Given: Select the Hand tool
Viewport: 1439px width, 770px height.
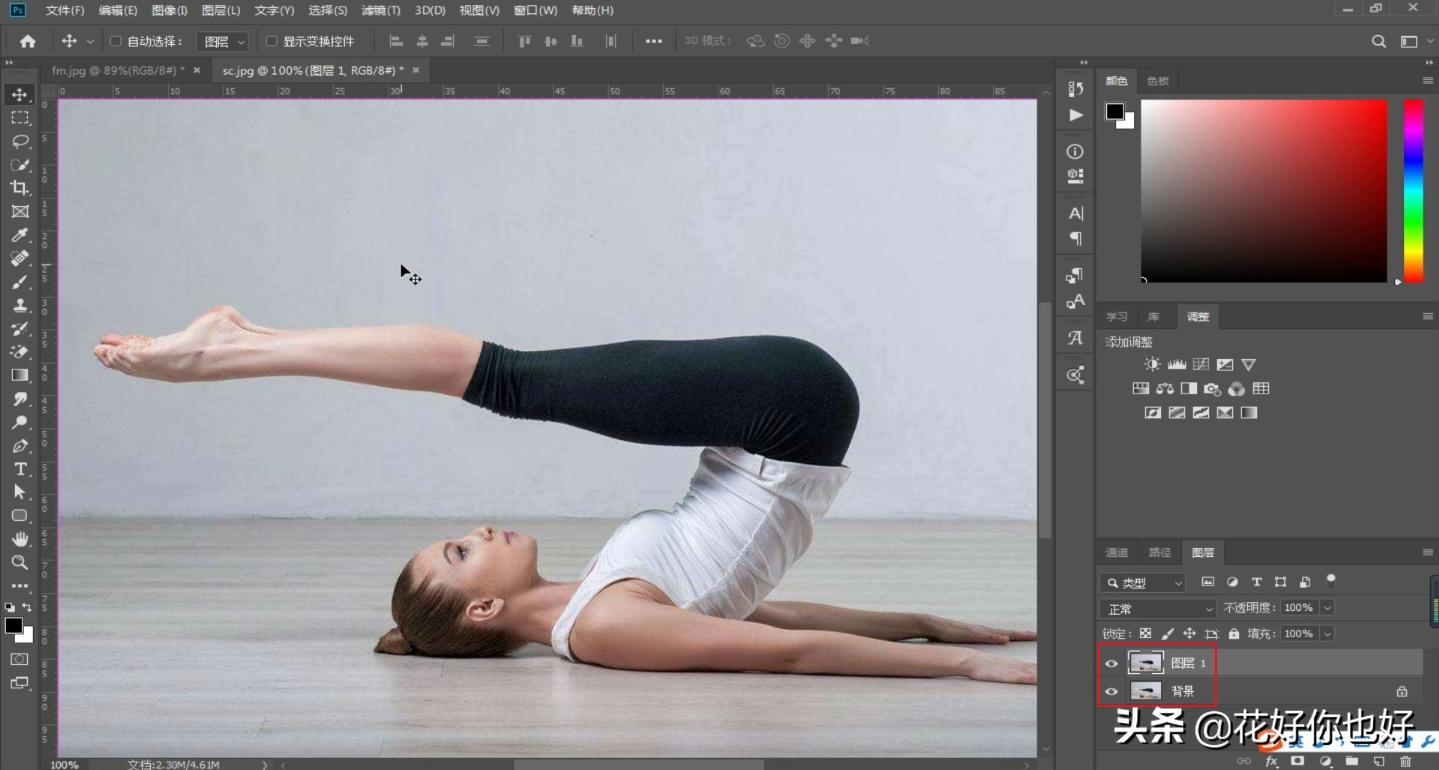Looking at the screenshot, I should tap(20, 539).
